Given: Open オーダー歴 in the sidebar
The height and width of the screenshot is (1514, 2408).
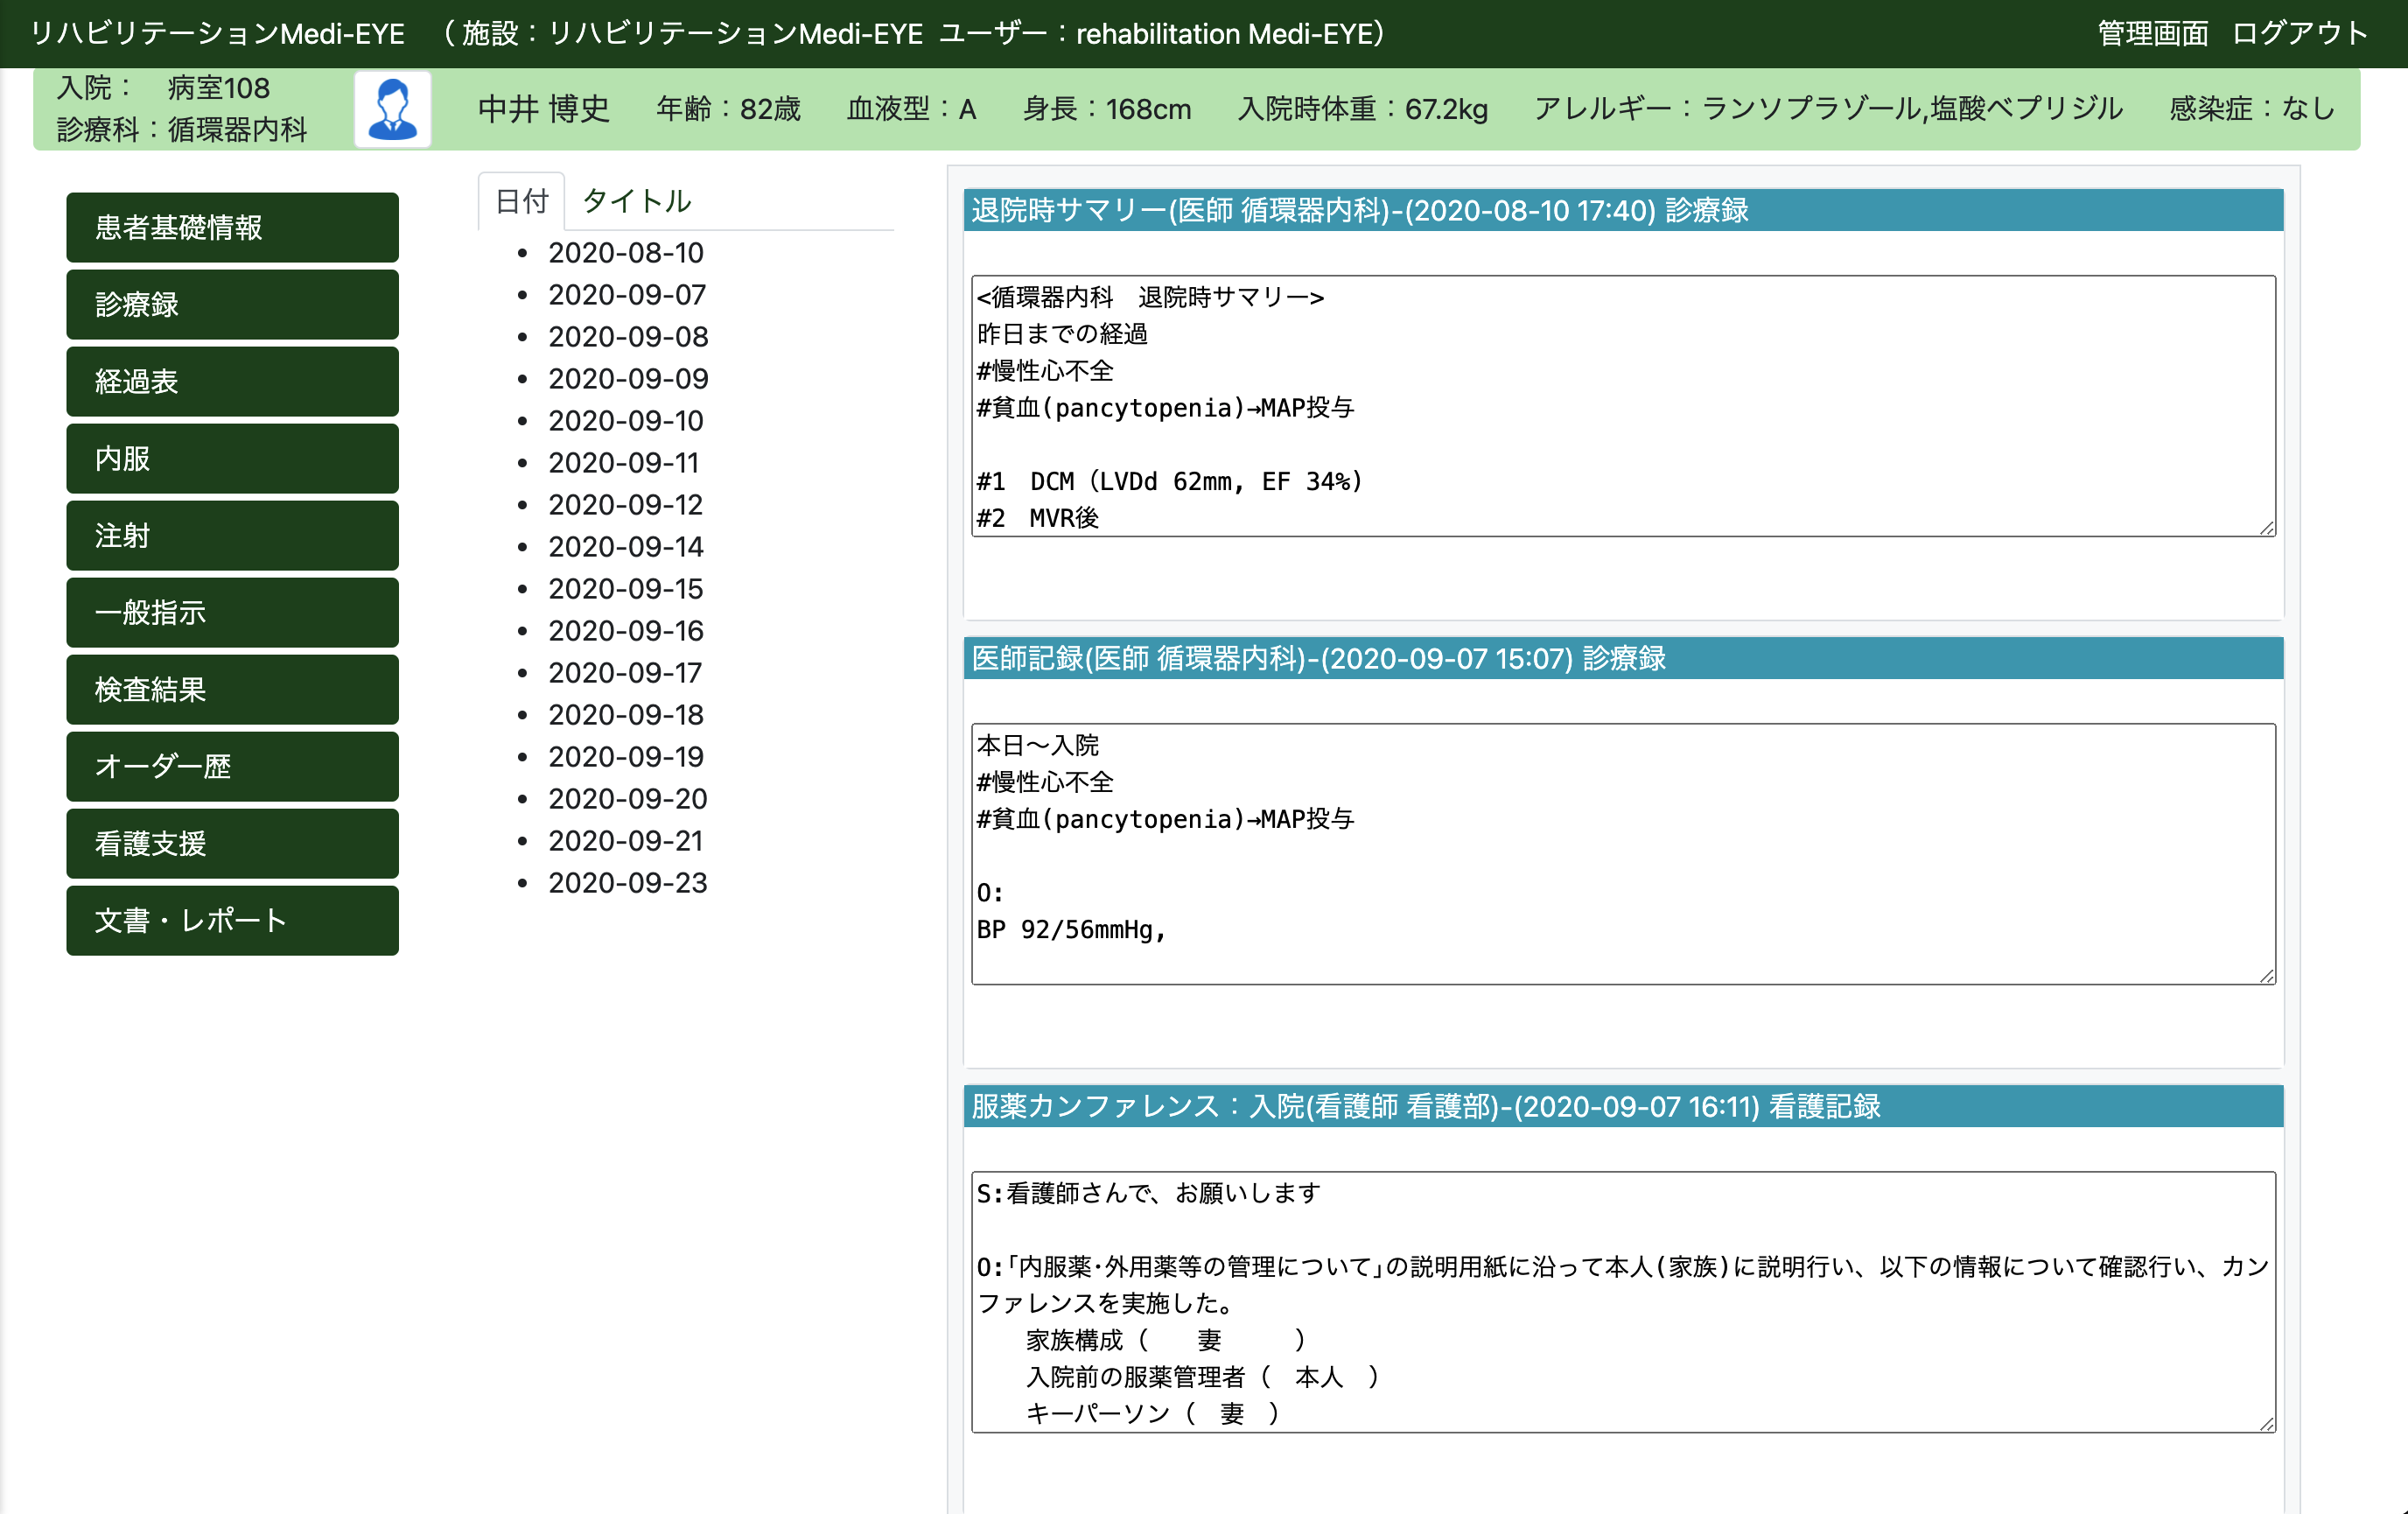Looking at the screenshot, I should coord(232,766).
